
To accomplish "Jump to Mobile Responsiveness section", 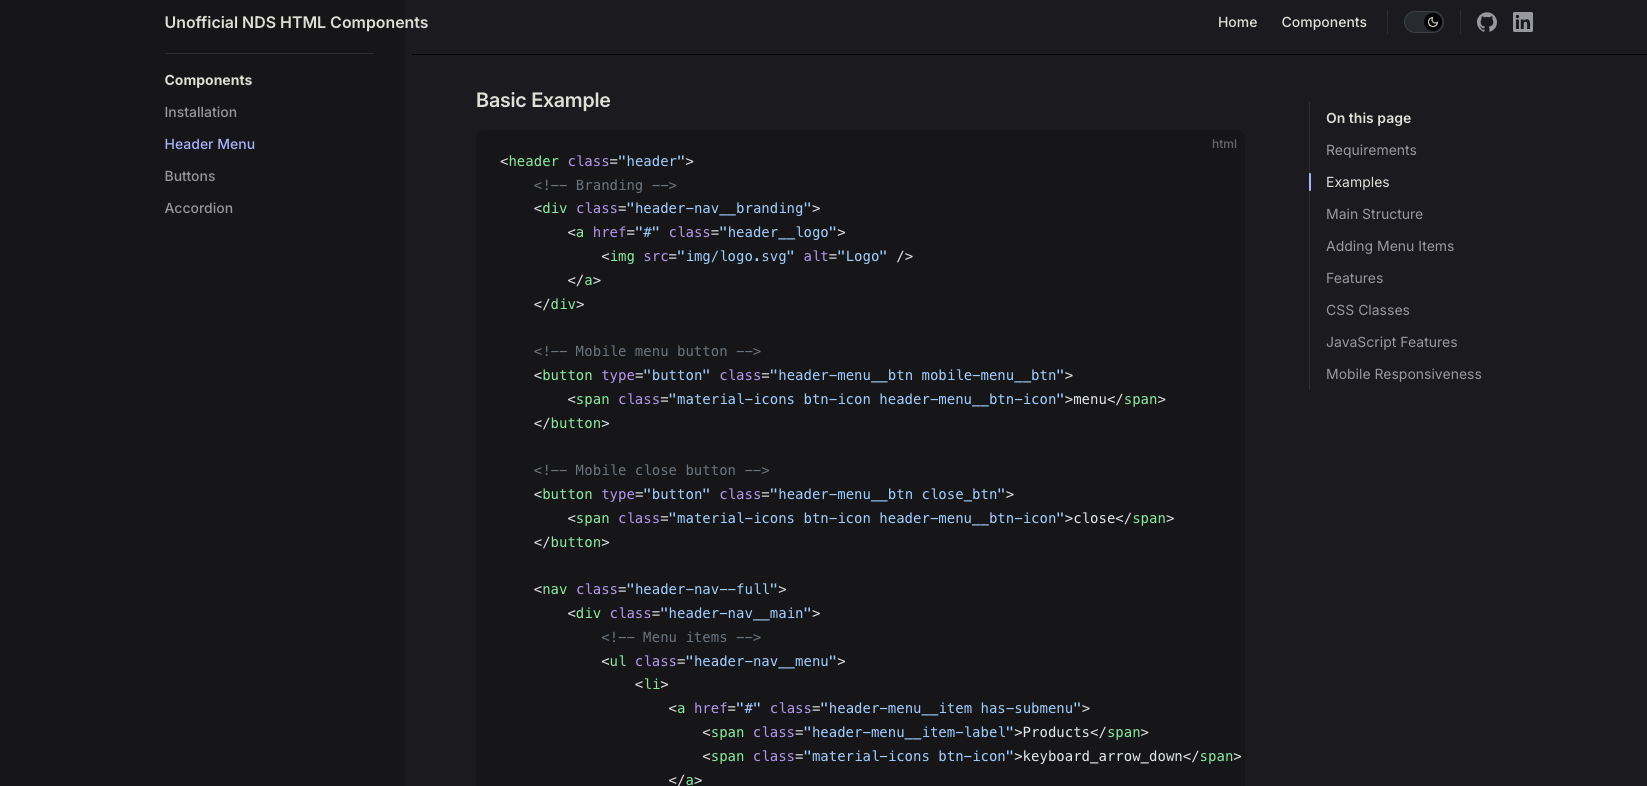I will [1403, 374].
